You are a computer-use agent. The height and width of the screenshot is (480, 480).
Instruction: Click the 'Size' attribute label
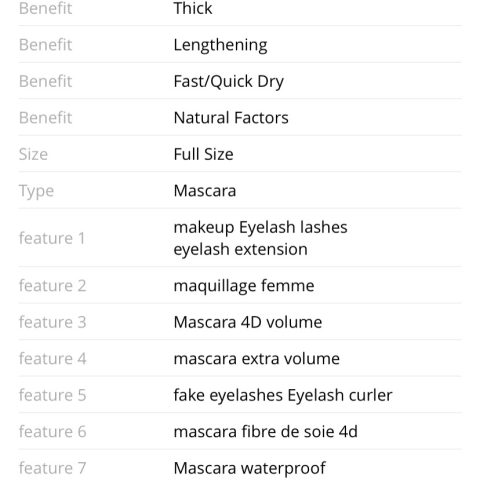pos(33,154)
